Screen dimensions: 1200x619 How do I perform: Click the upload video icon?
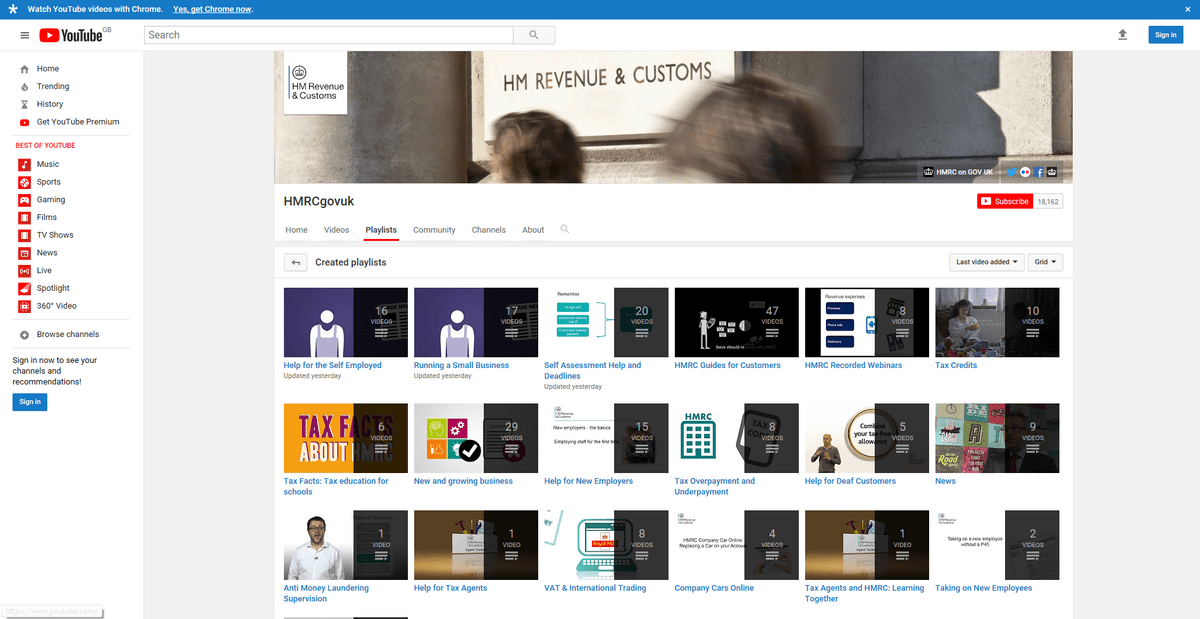[x=1122, y=35]
